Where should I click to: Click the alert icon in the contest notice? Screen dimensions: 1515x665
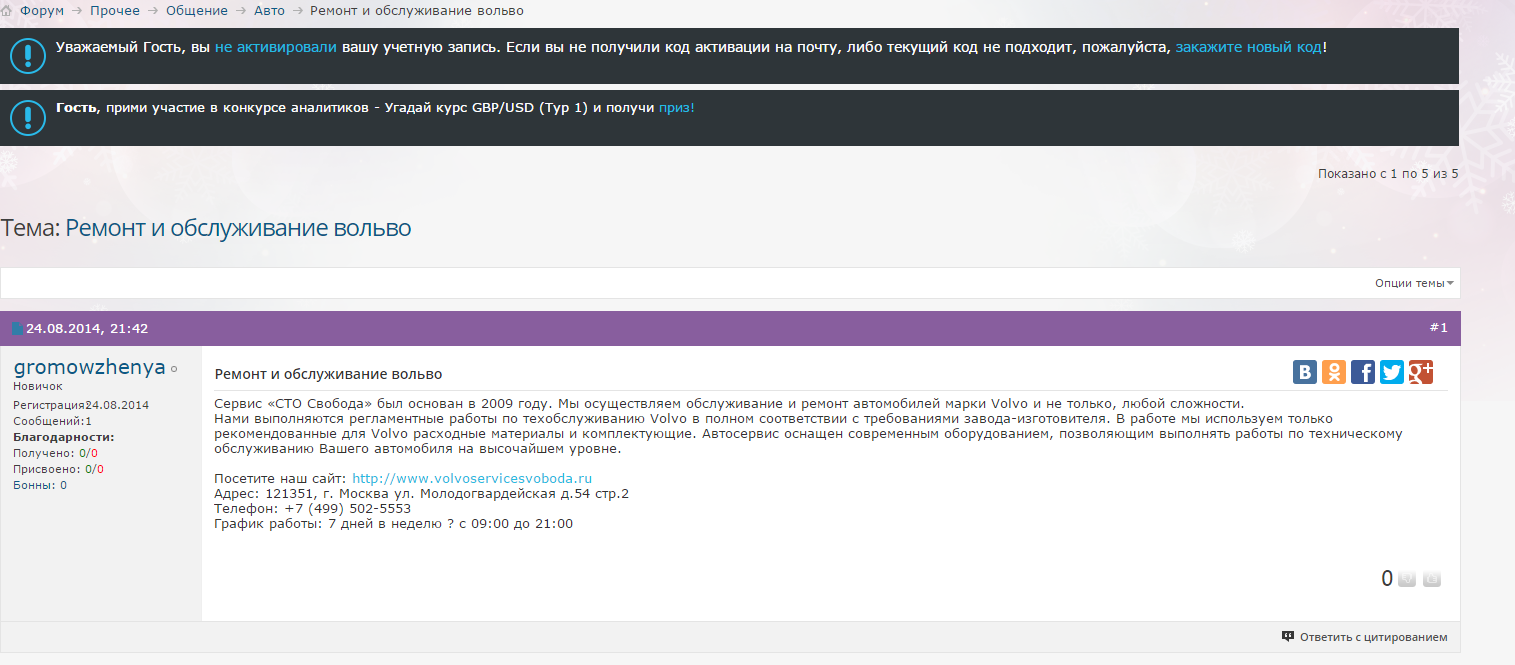pos(28,117)
